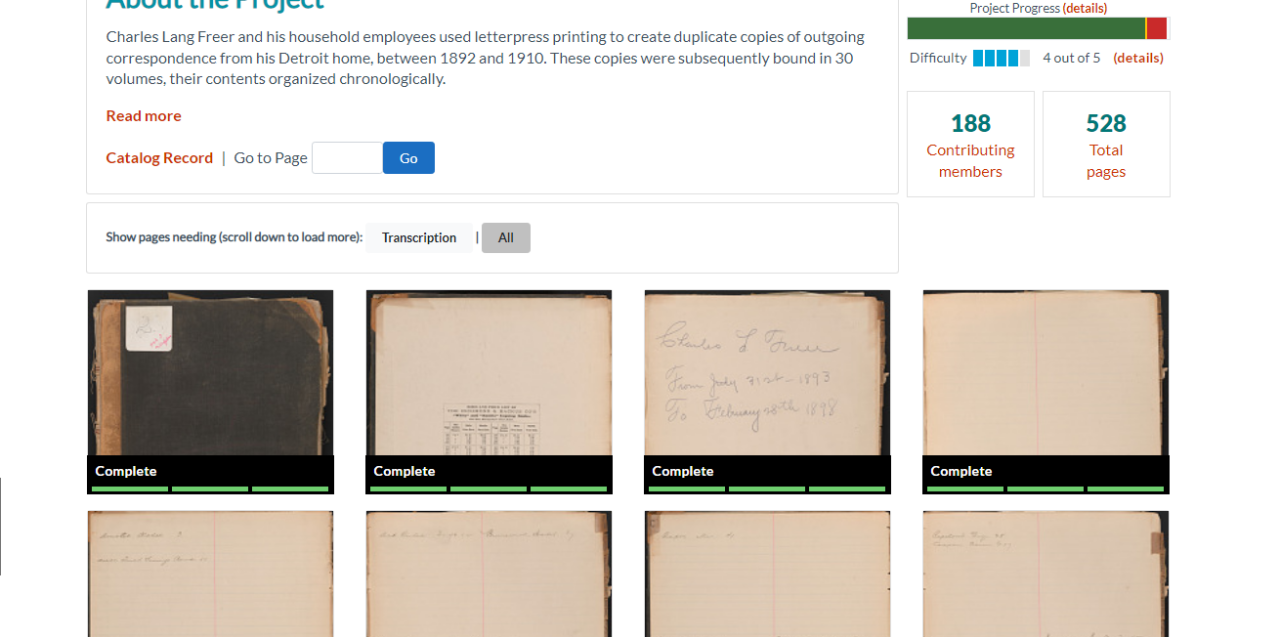Open first thumbnail in second row
The image size is (1280, 637).
pyautogui.click(x=210, y=574)
